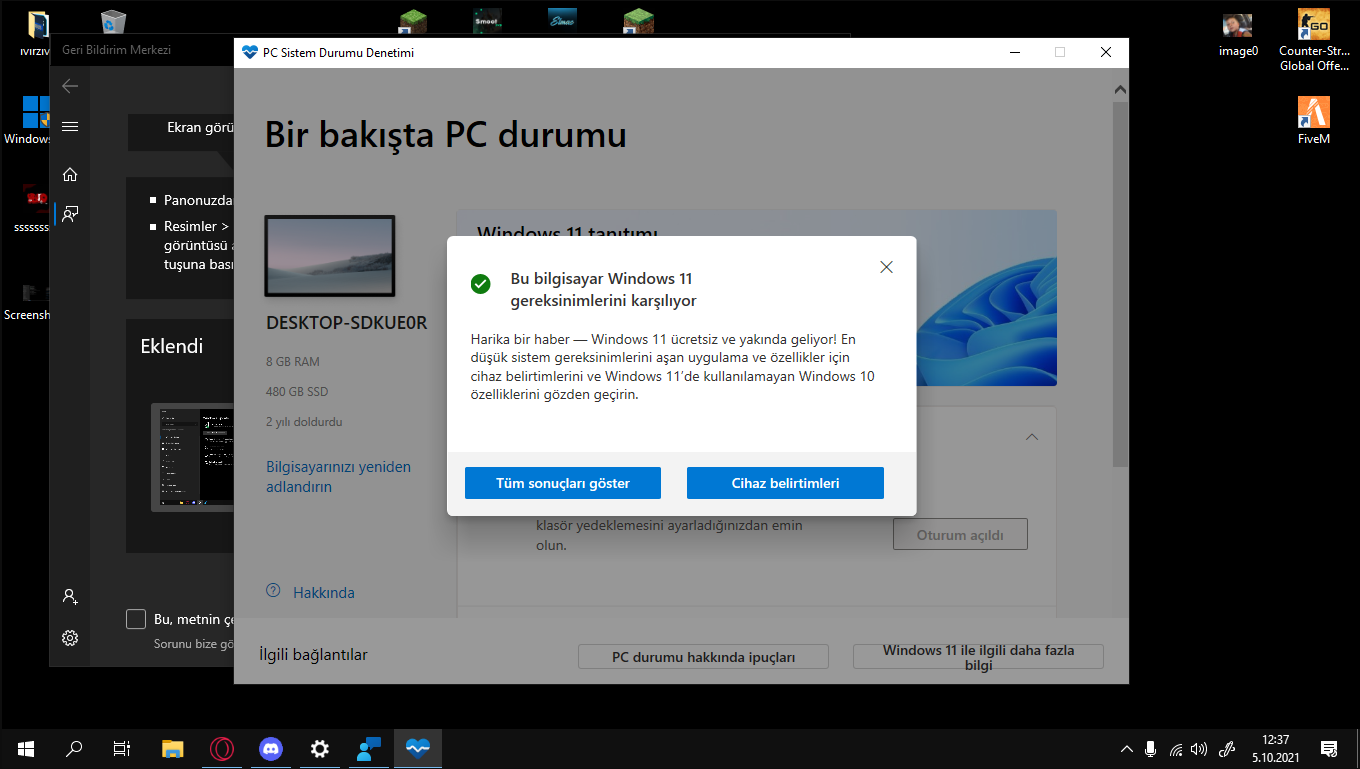Launch File Explorer from the taskbar
Screen dimensions: 1360x769
pos(173,748)
